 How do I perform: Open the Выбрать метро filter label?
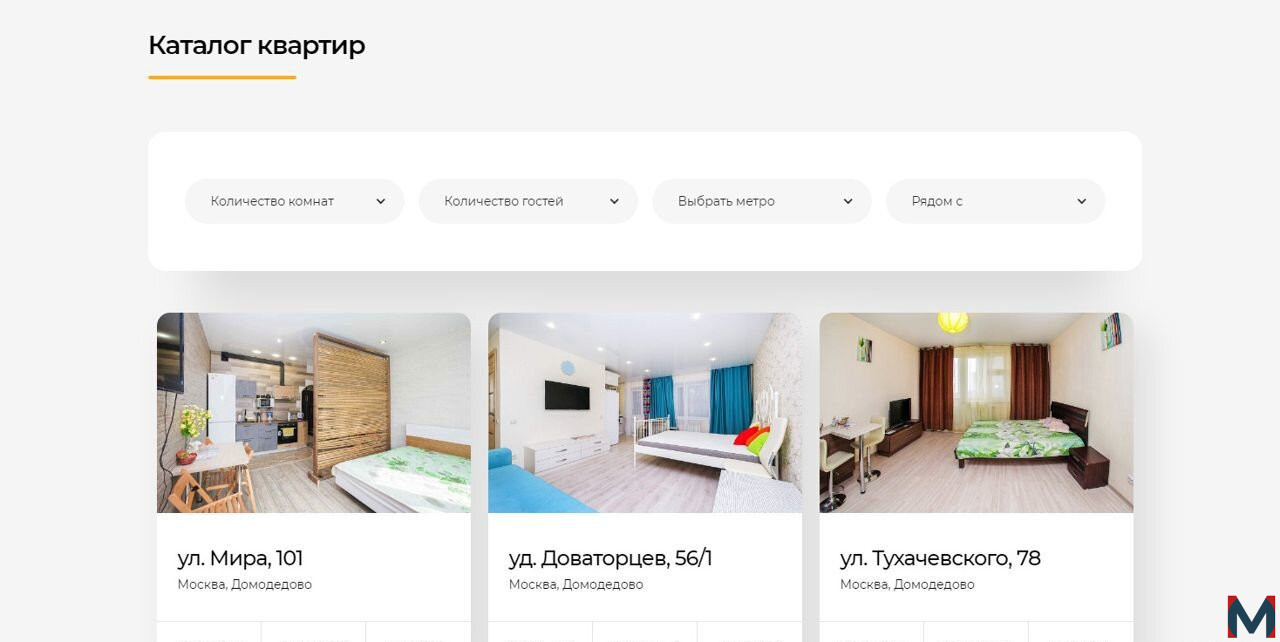coord(726,201)
